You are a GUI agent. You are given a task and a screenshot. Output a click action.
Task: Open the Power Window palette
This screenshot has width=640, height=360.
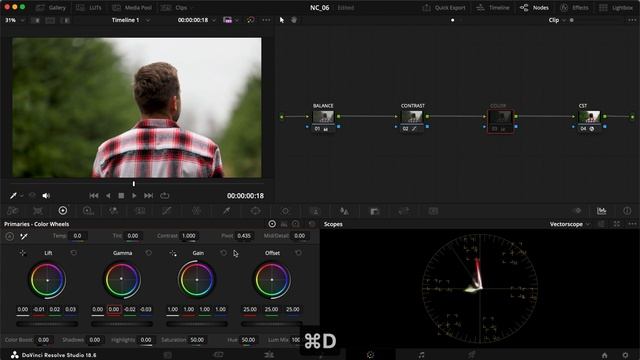point(256,211)
